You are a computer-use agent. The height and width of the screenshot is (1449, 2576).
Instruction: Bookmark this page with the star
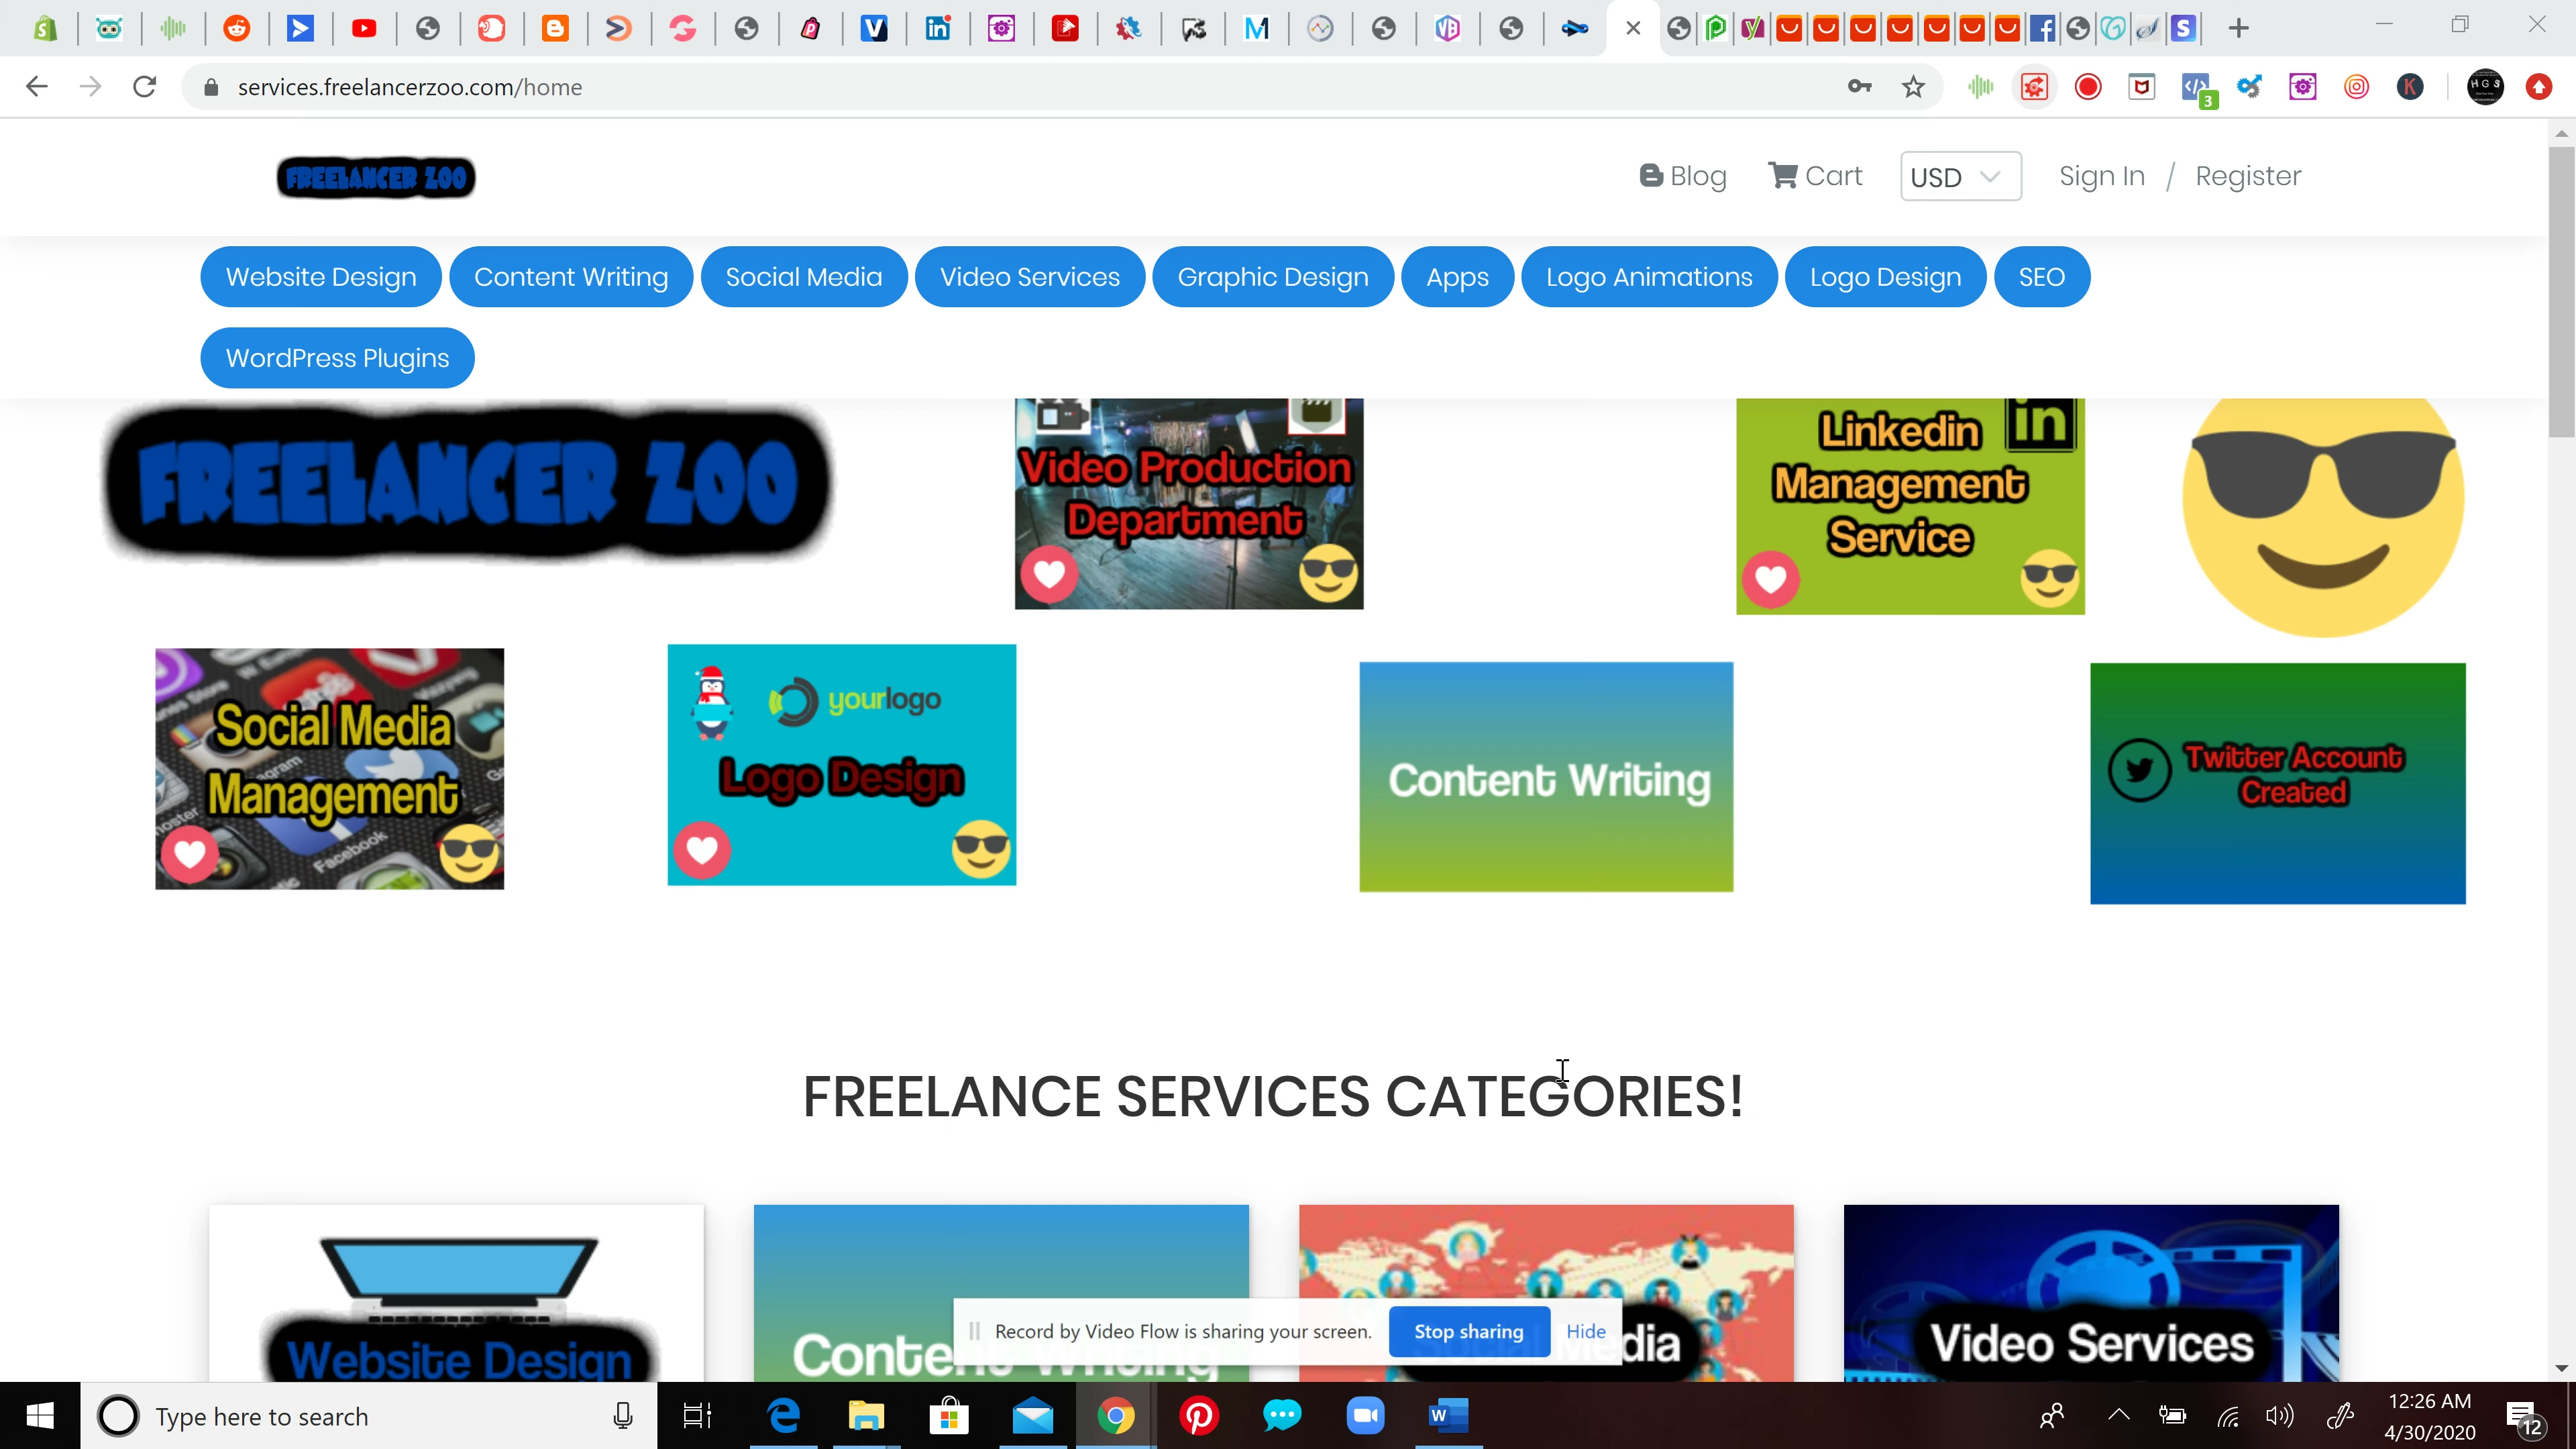coord(1913,87)
